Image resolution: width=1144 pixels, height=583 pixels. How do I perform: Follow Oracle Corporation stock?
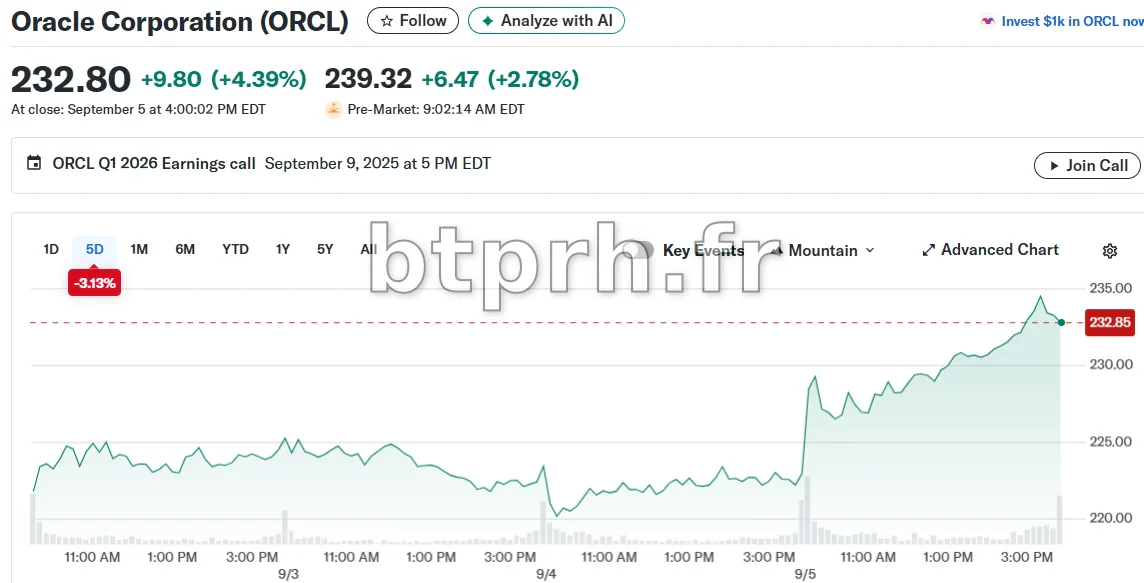(413, 21)
